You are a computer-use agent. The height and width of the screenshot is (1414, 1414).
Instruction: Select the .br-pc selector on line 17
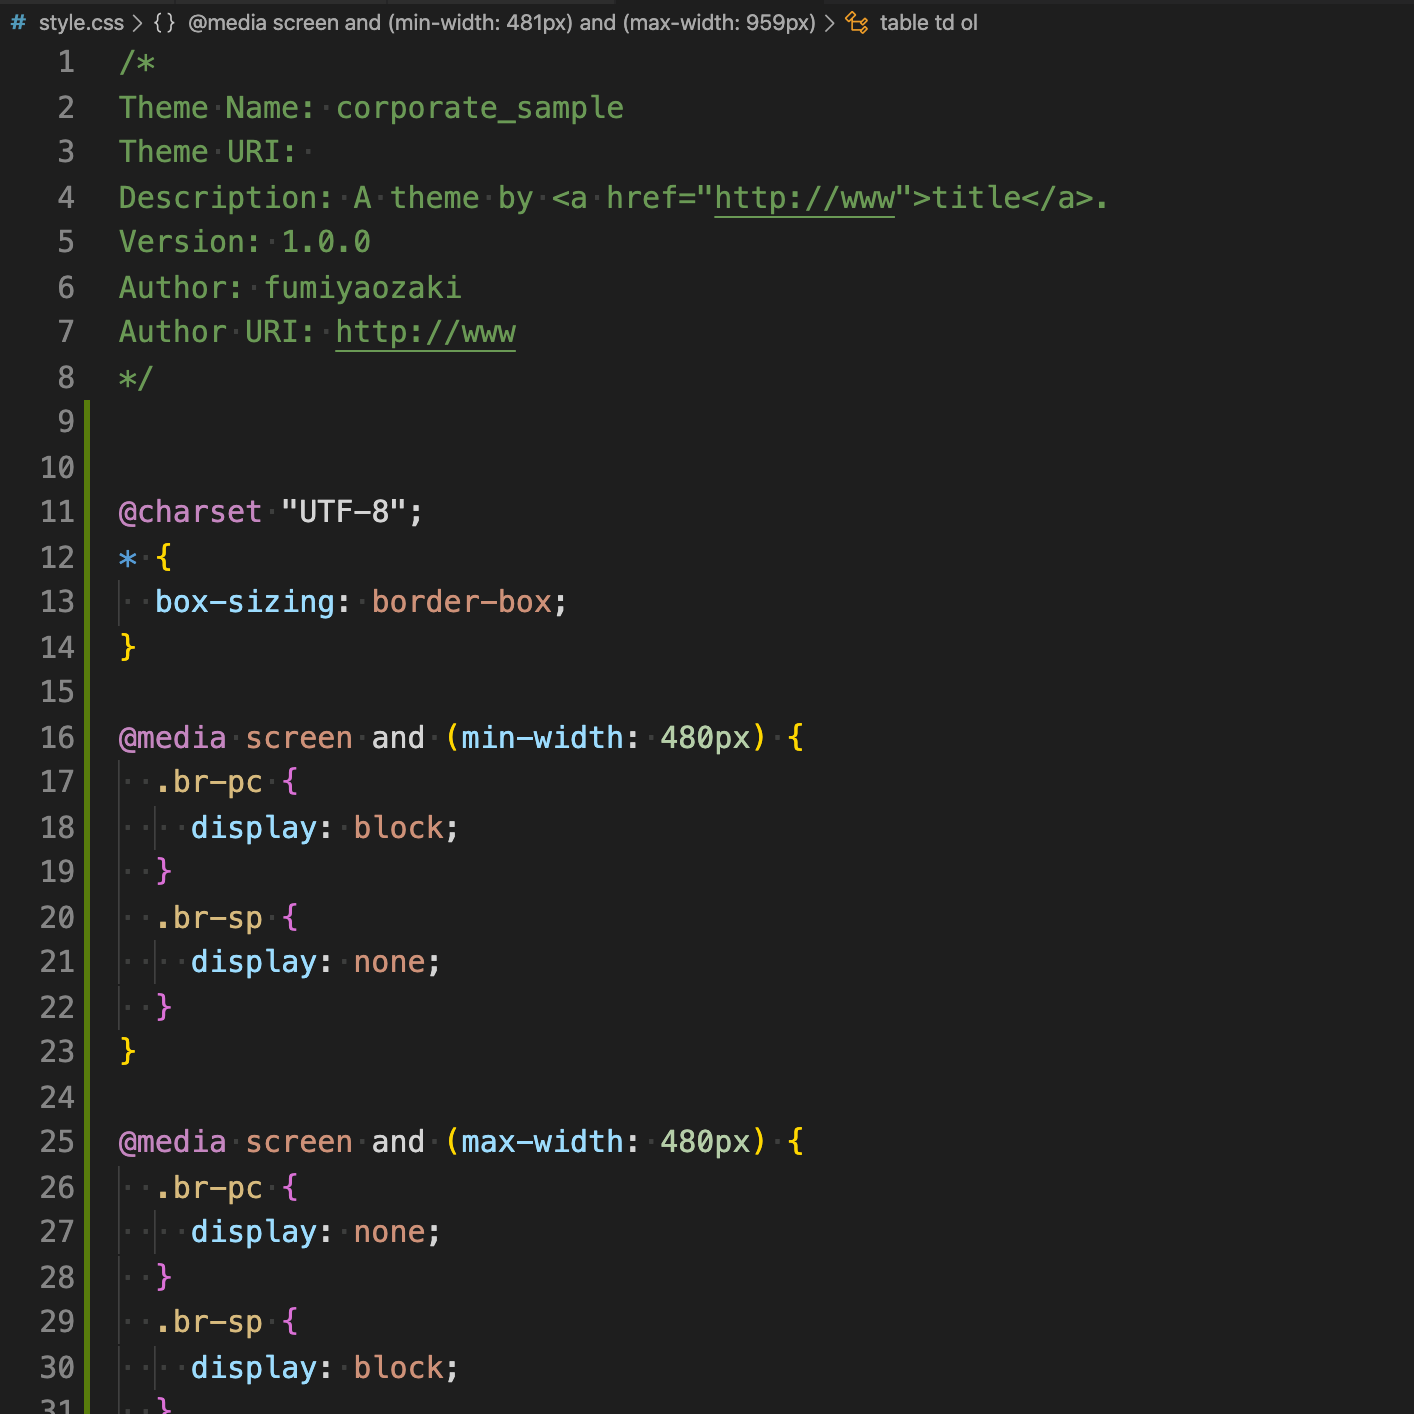click(210, 781)
